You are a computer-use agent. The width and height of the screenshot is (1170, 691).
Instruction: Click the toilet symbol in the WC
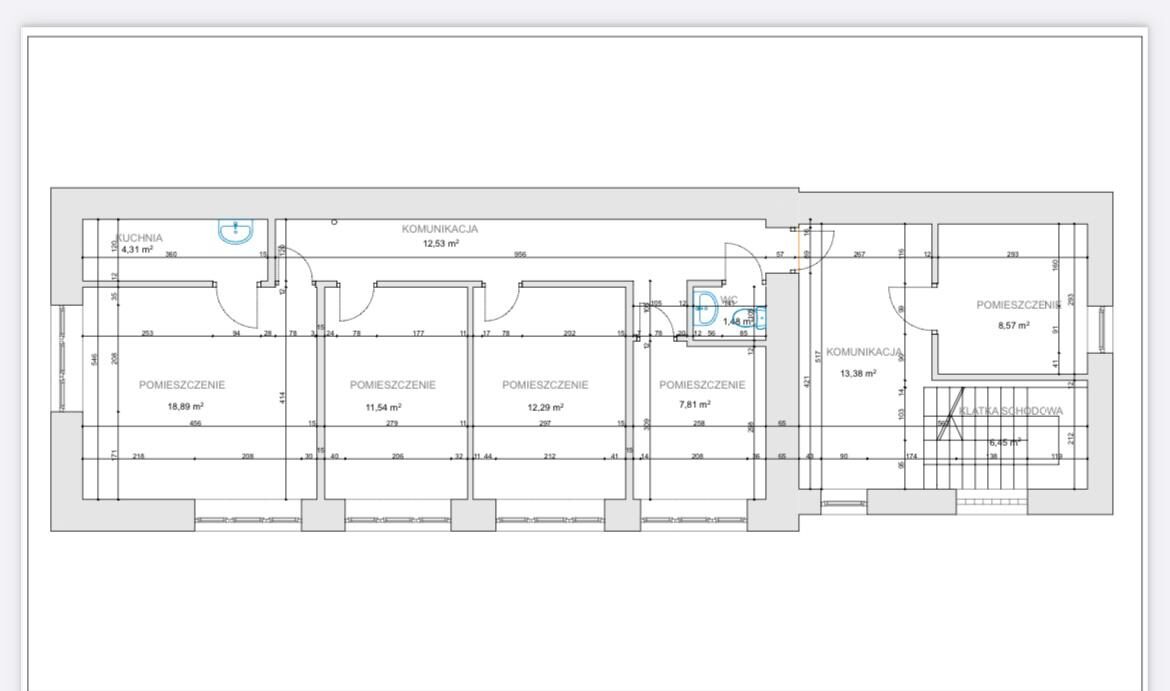coord(751,318)
